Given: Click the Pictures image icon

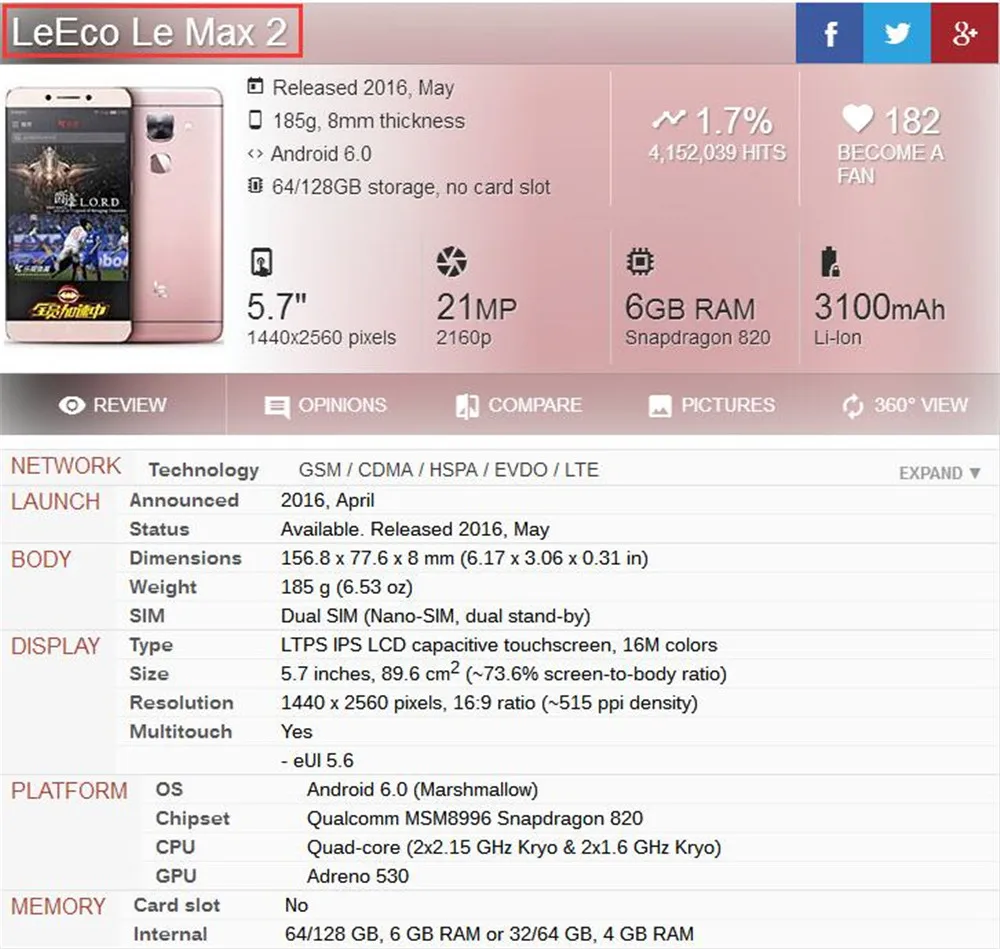Looking at the screenshot, I should point(660,406).
